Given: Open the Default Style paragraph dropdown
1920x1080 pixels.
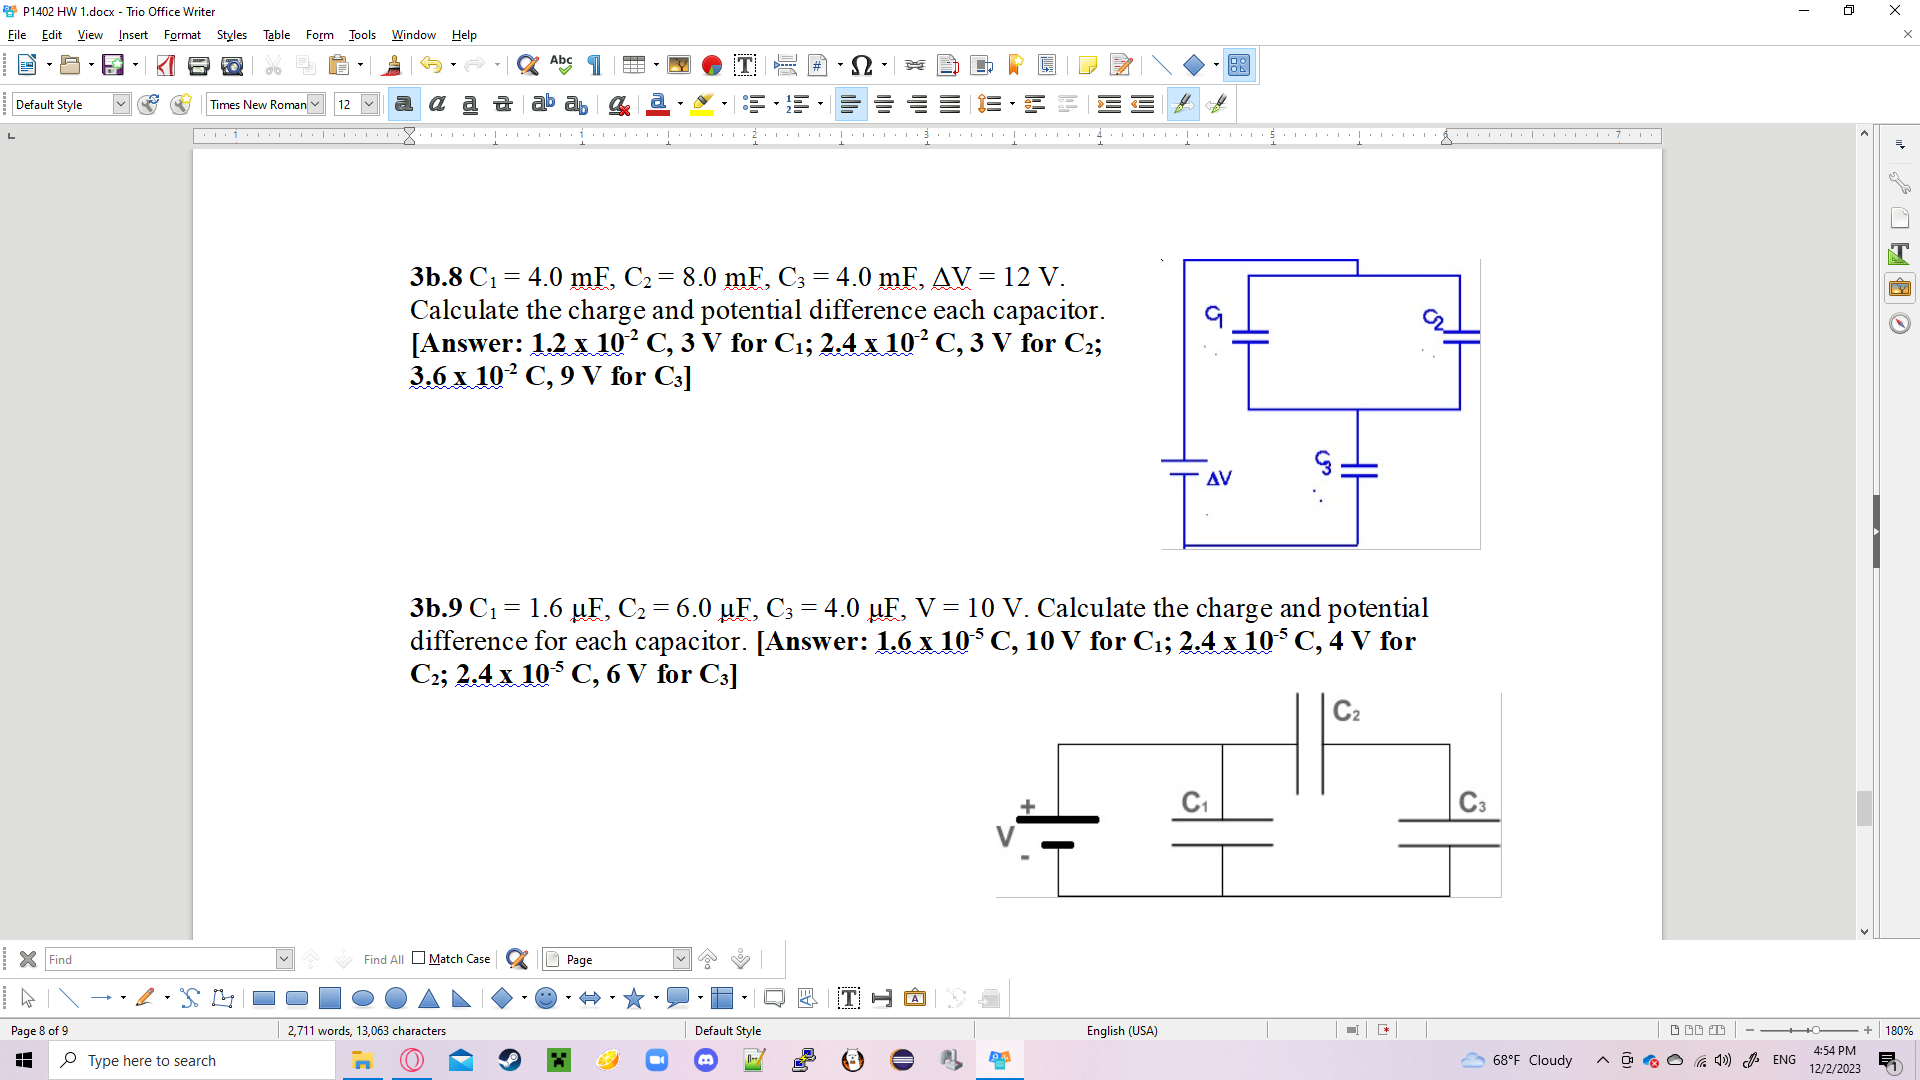Looking at the screenshot, I should pyautogui.click(x=119, y=104).
